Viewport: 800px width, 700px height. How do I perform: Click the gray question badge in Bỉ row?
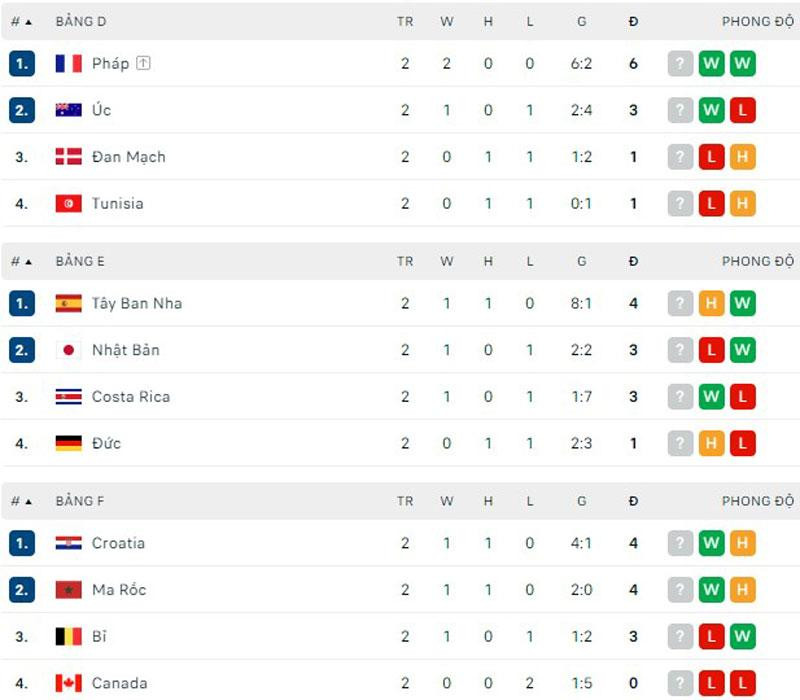(x=680, y=637)
